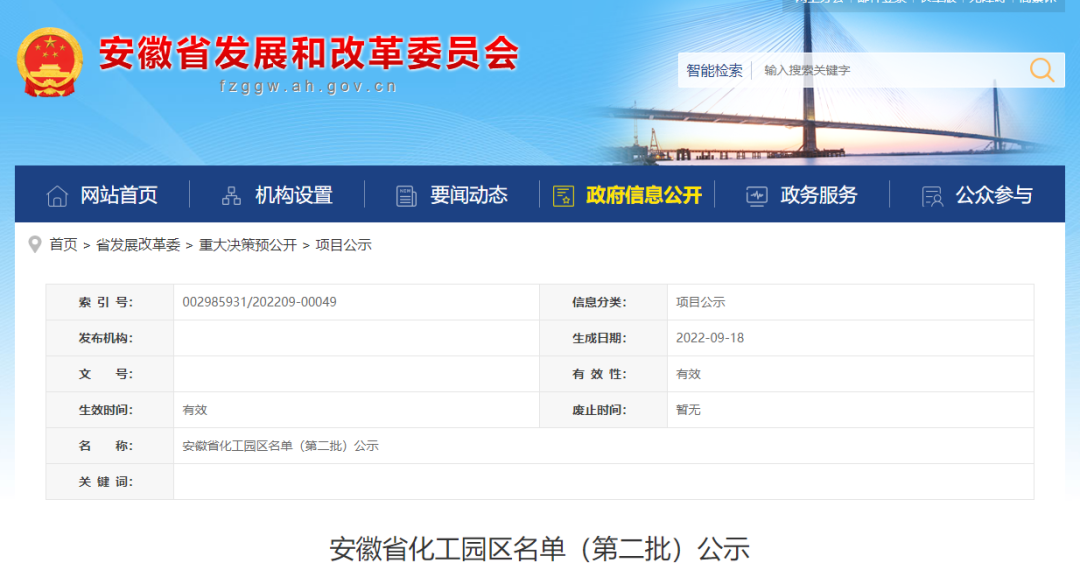
Task: Open the 机构设置 navigation item
Action: point(294,196)
